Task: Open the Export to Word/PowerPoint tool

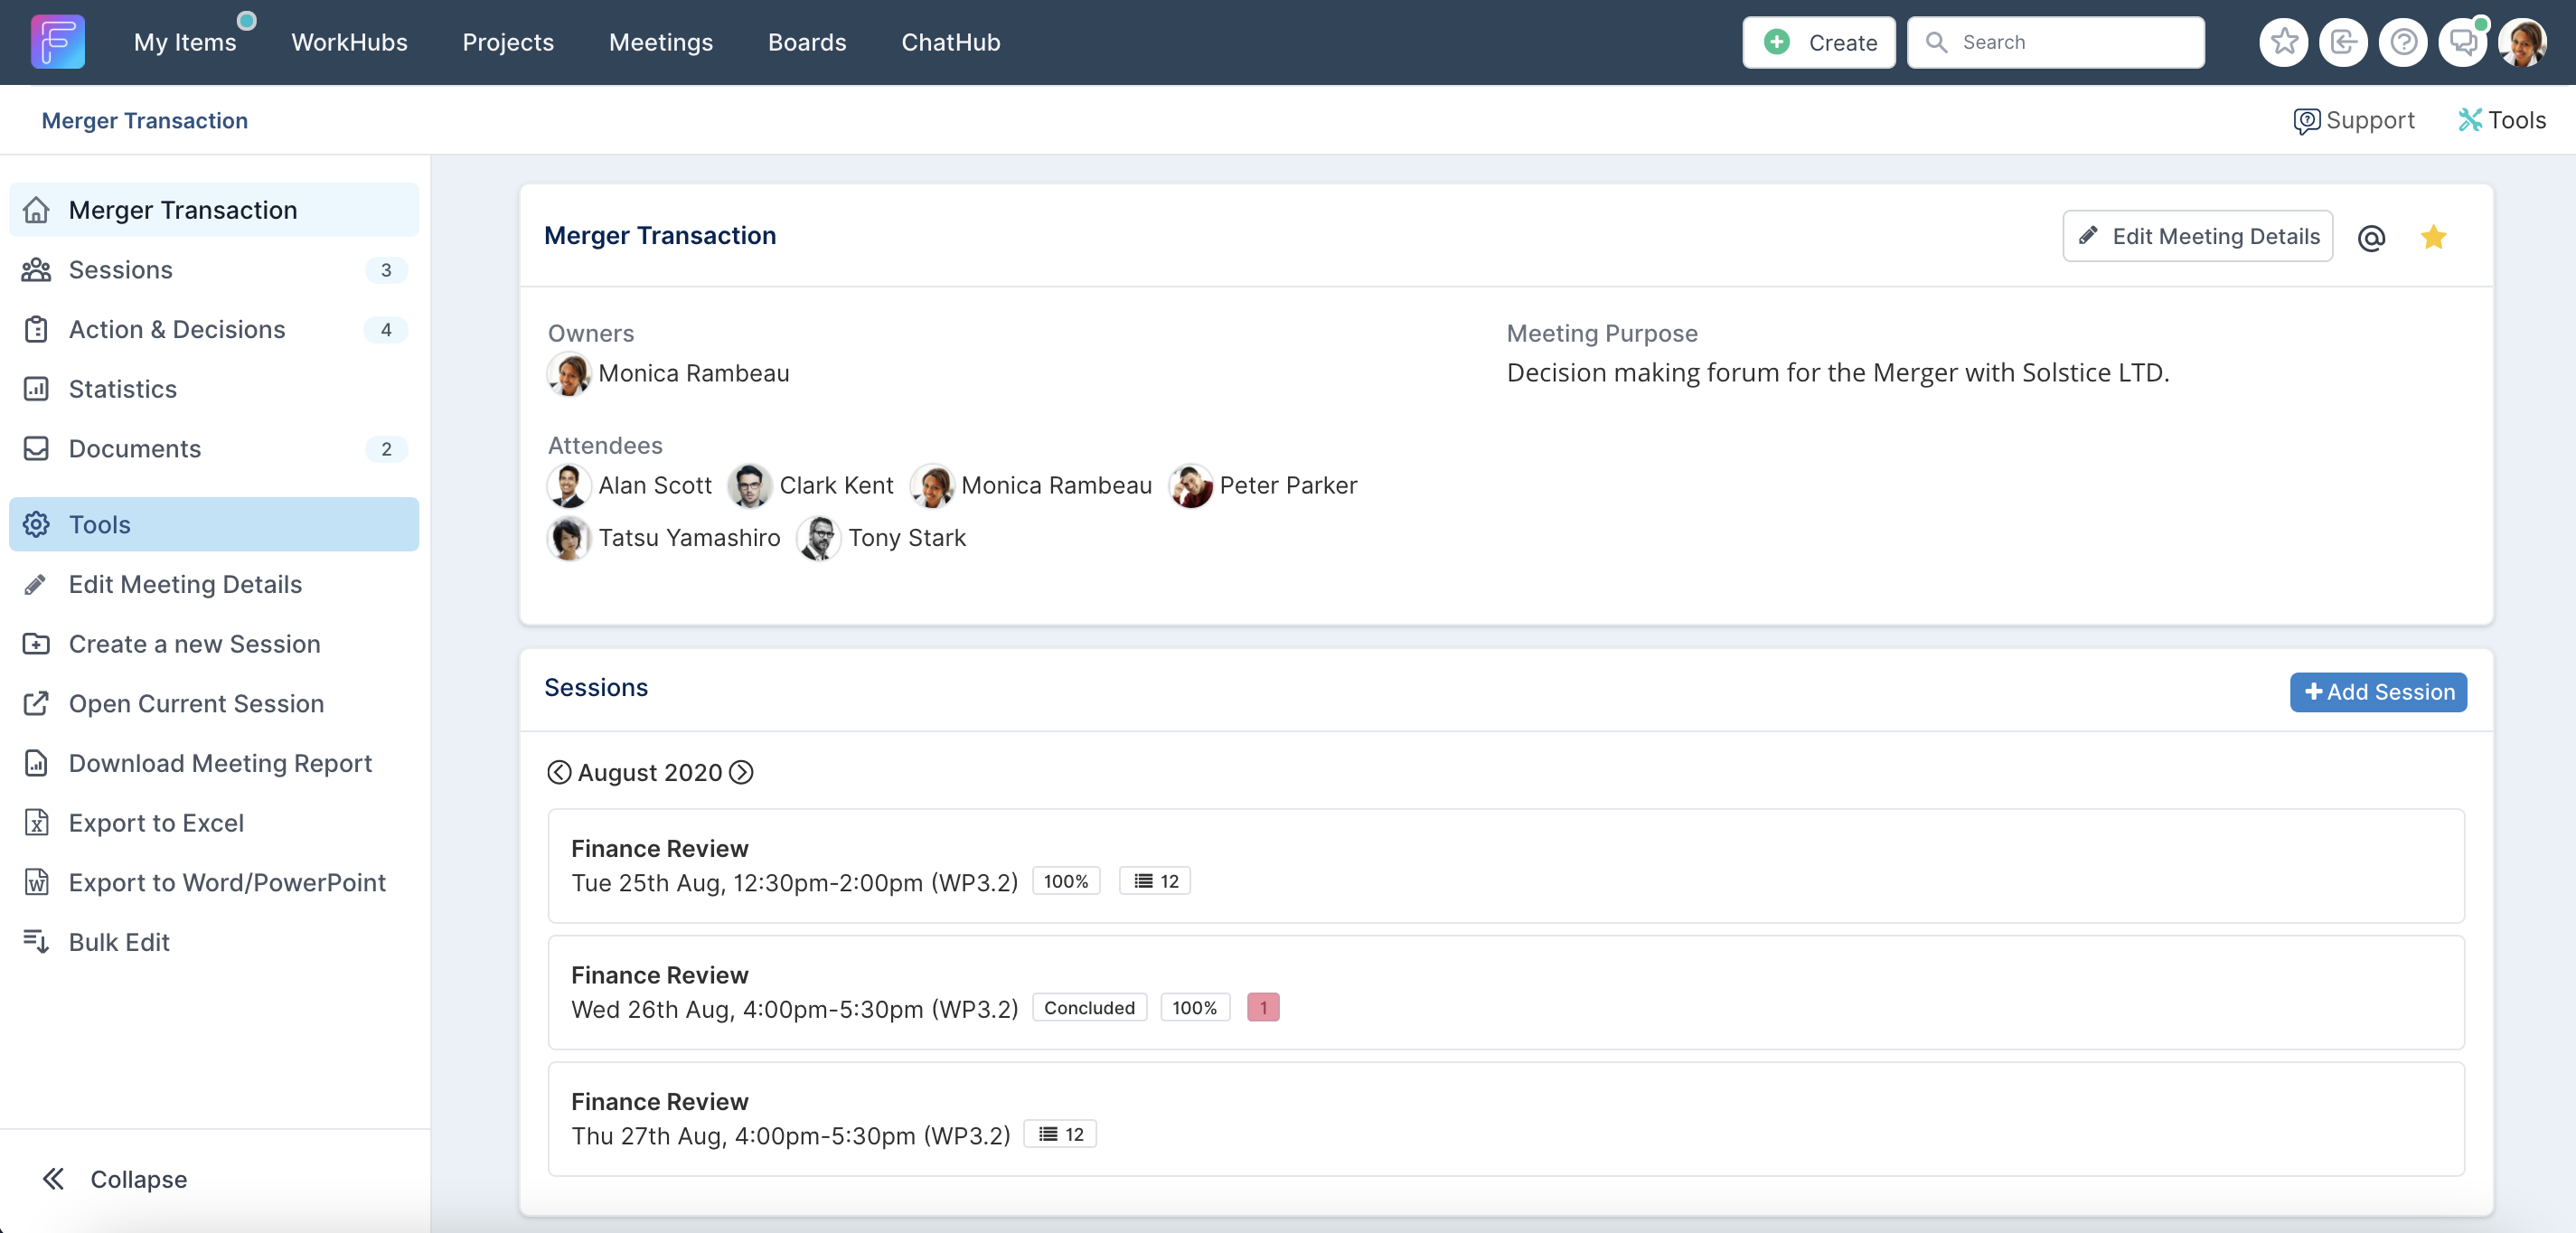Action: 227,882
